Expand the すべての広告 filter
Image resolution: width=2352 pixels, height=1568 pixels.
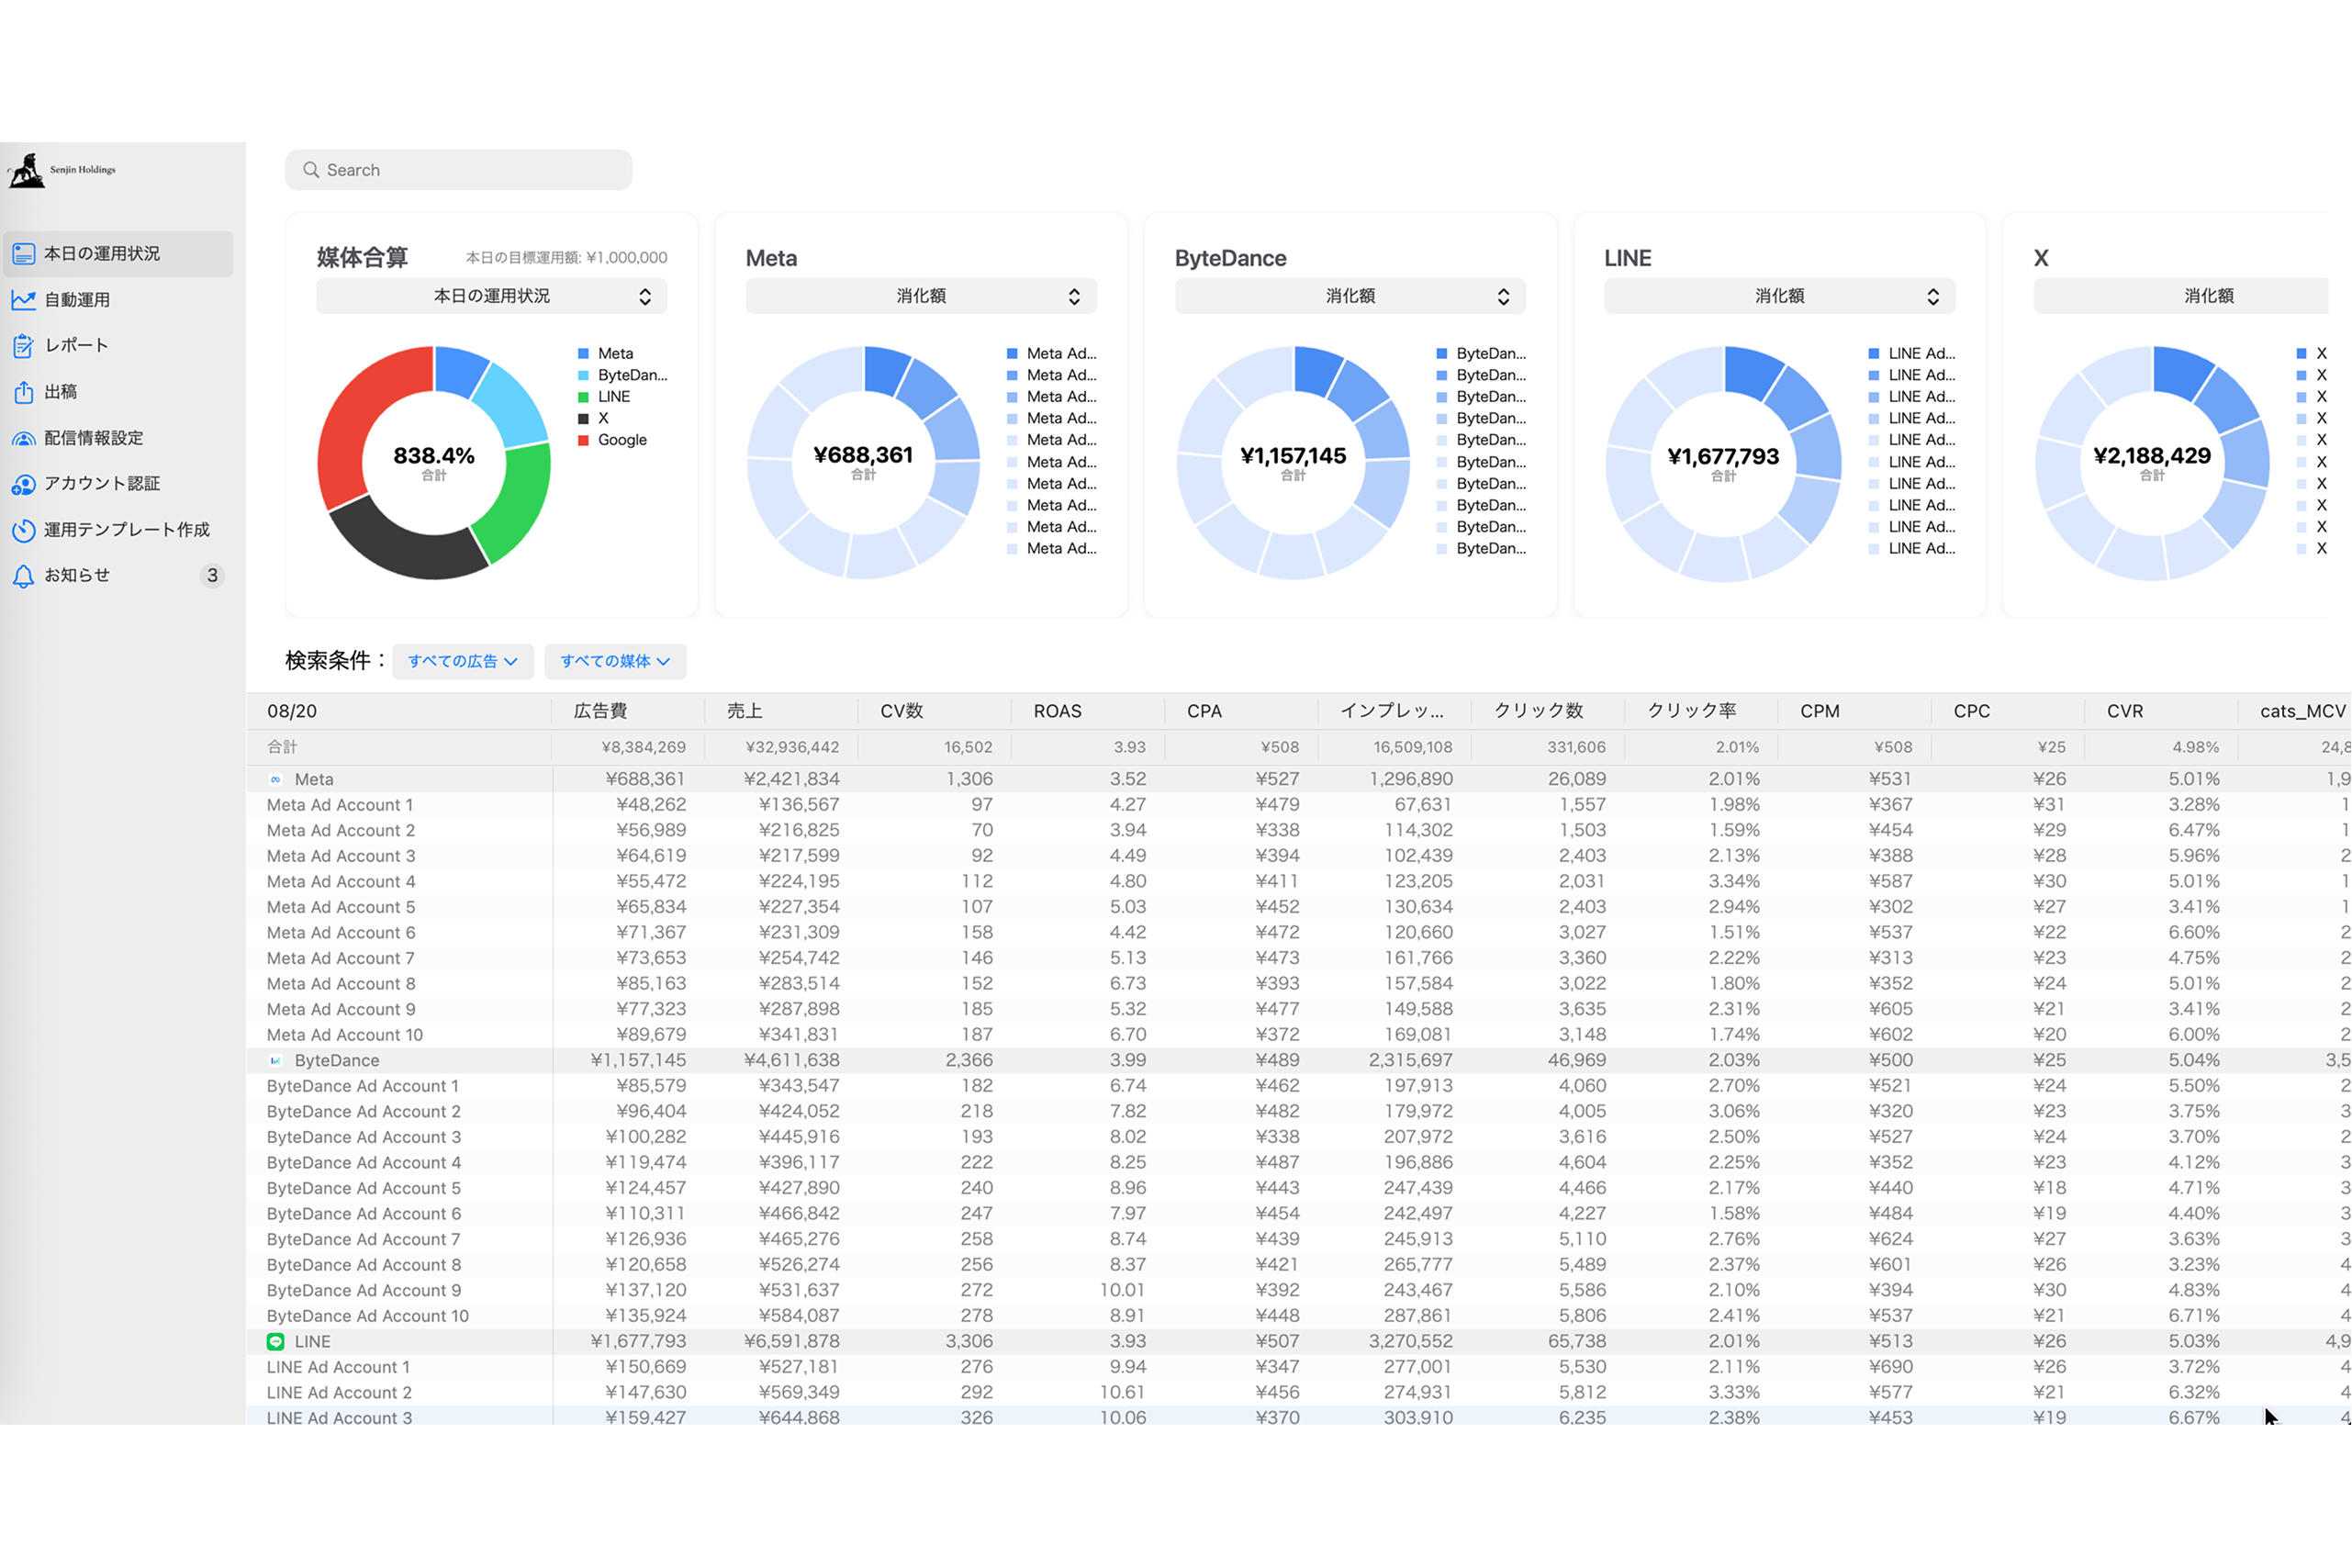click(x=462, y=661)
